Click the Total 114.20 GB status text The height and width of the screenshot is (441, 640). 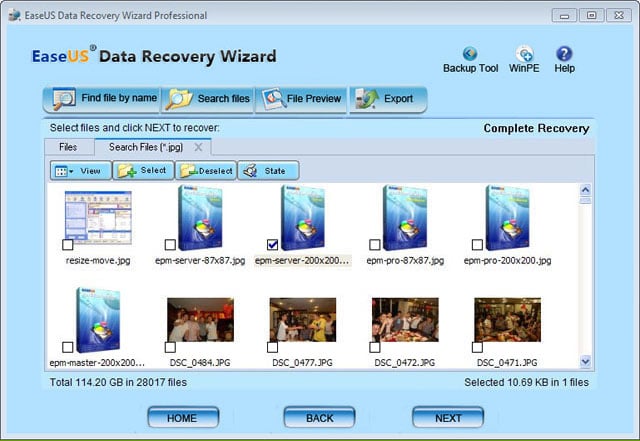[x=118, y=383]
